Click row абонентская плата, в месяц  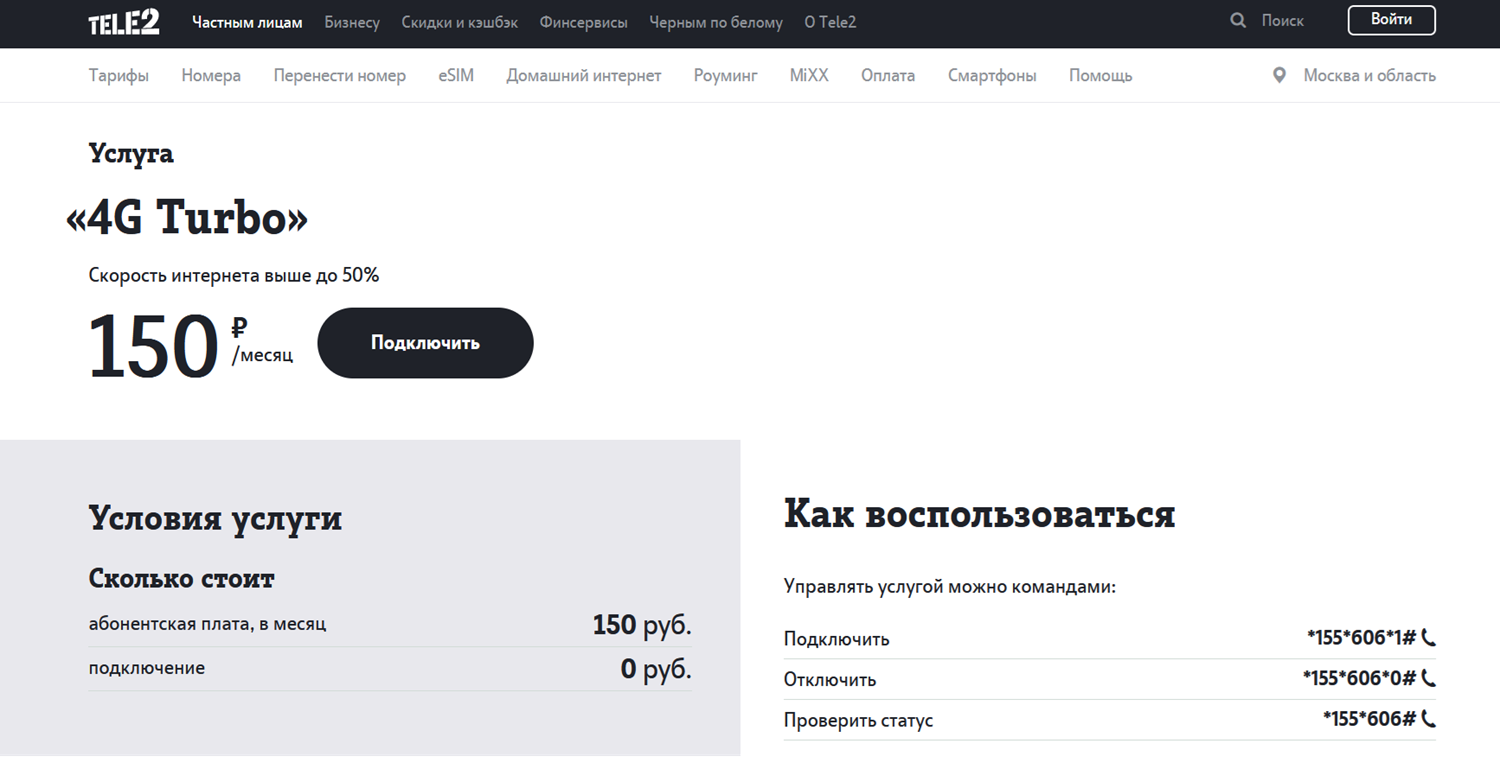click(x=390, y=625)
